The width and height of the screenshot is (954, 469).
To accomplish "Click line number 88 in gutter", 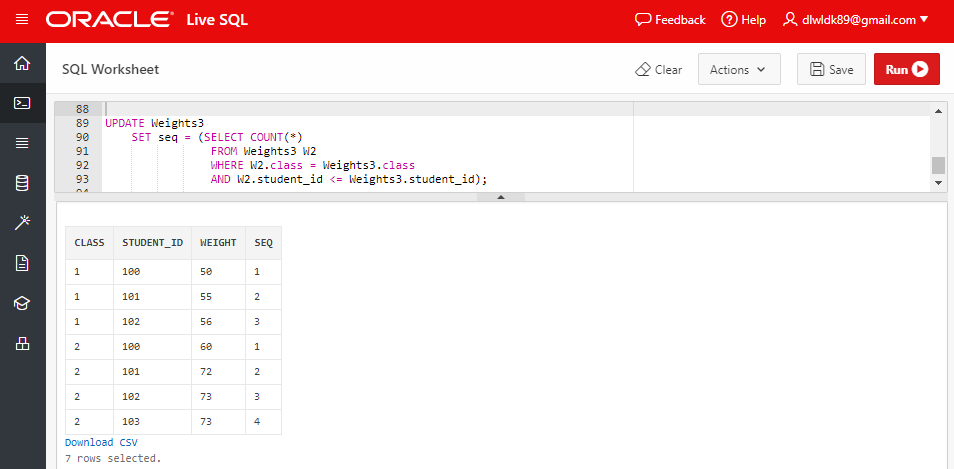I will tap(82, 109).
